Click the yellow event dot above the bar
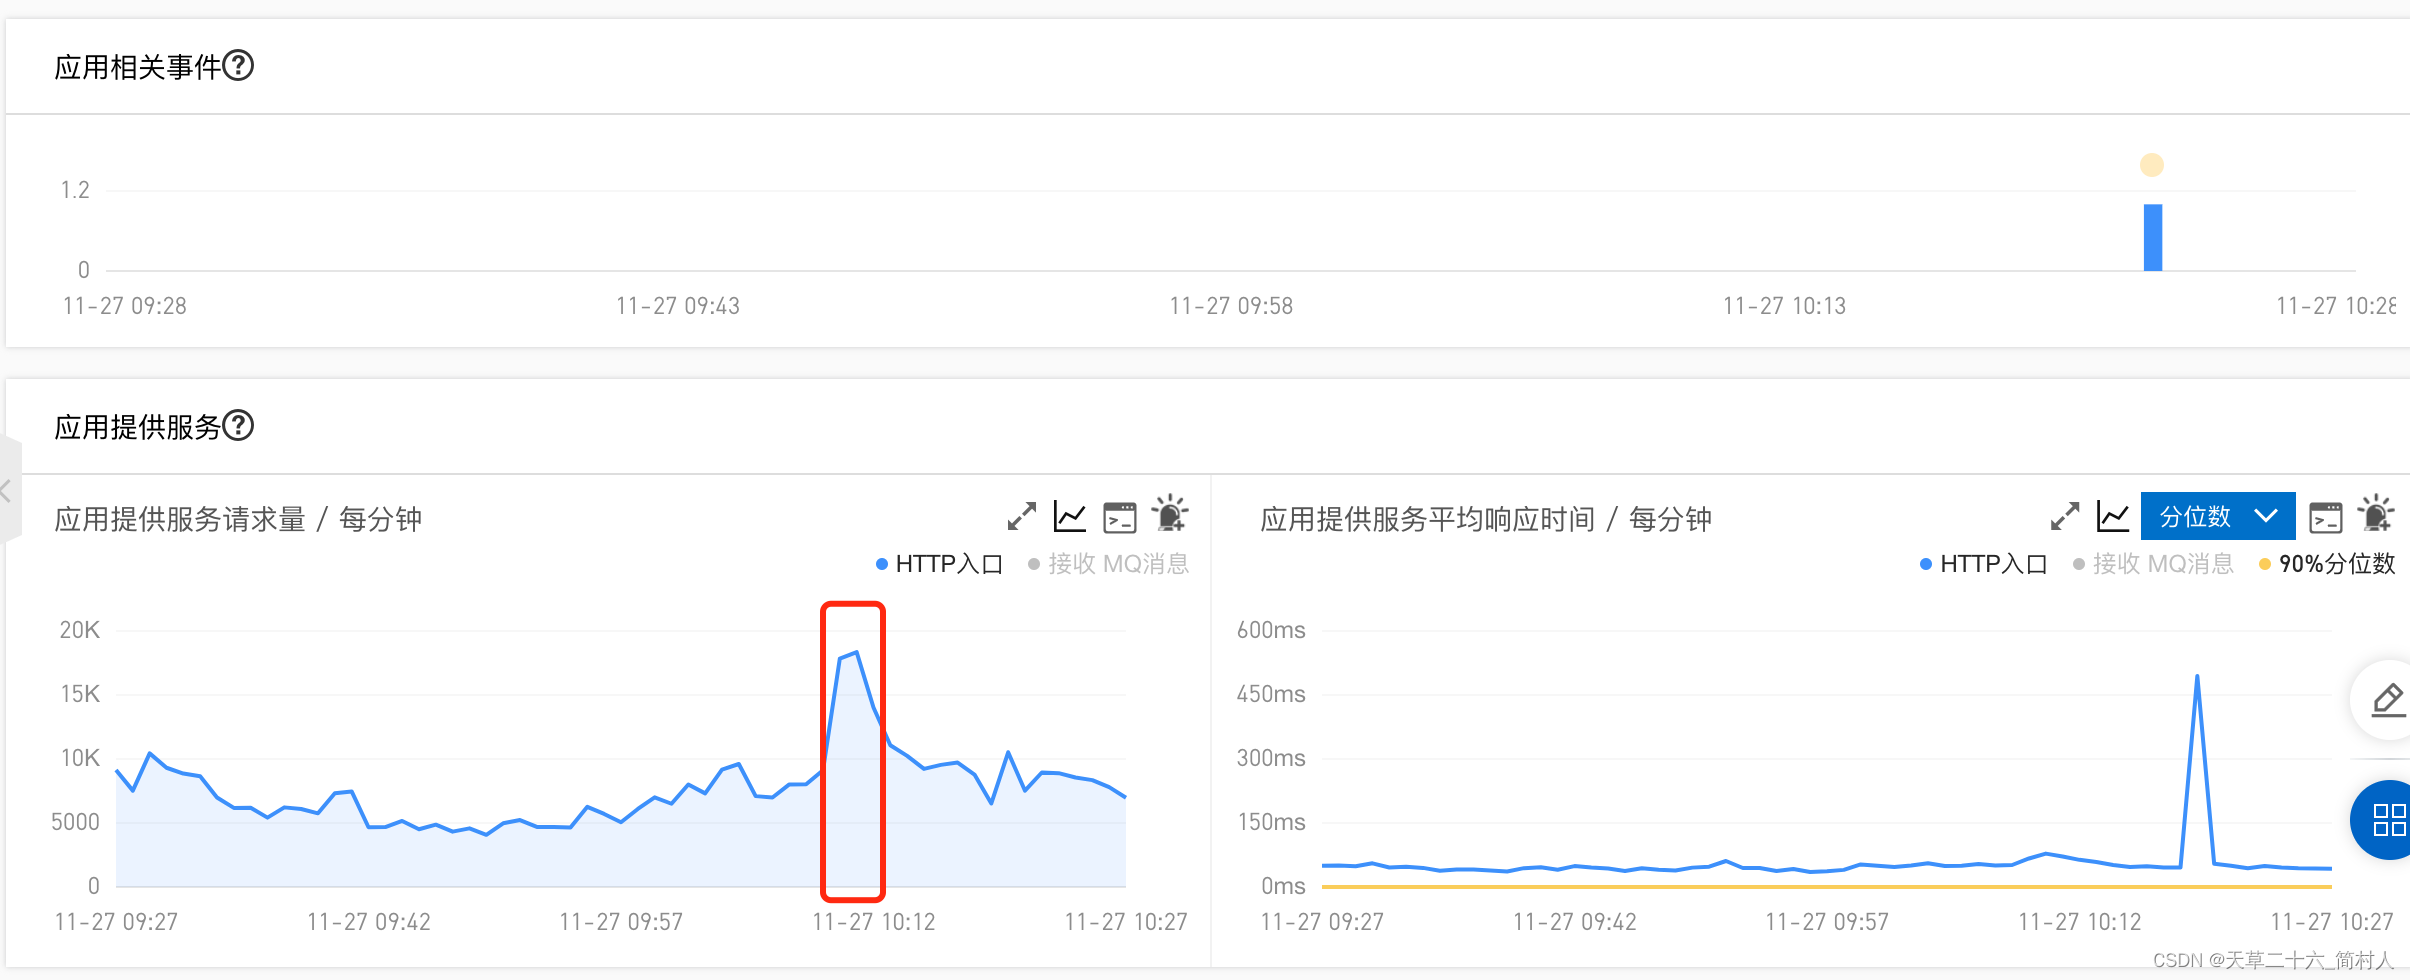 (x=2152, y=165)
